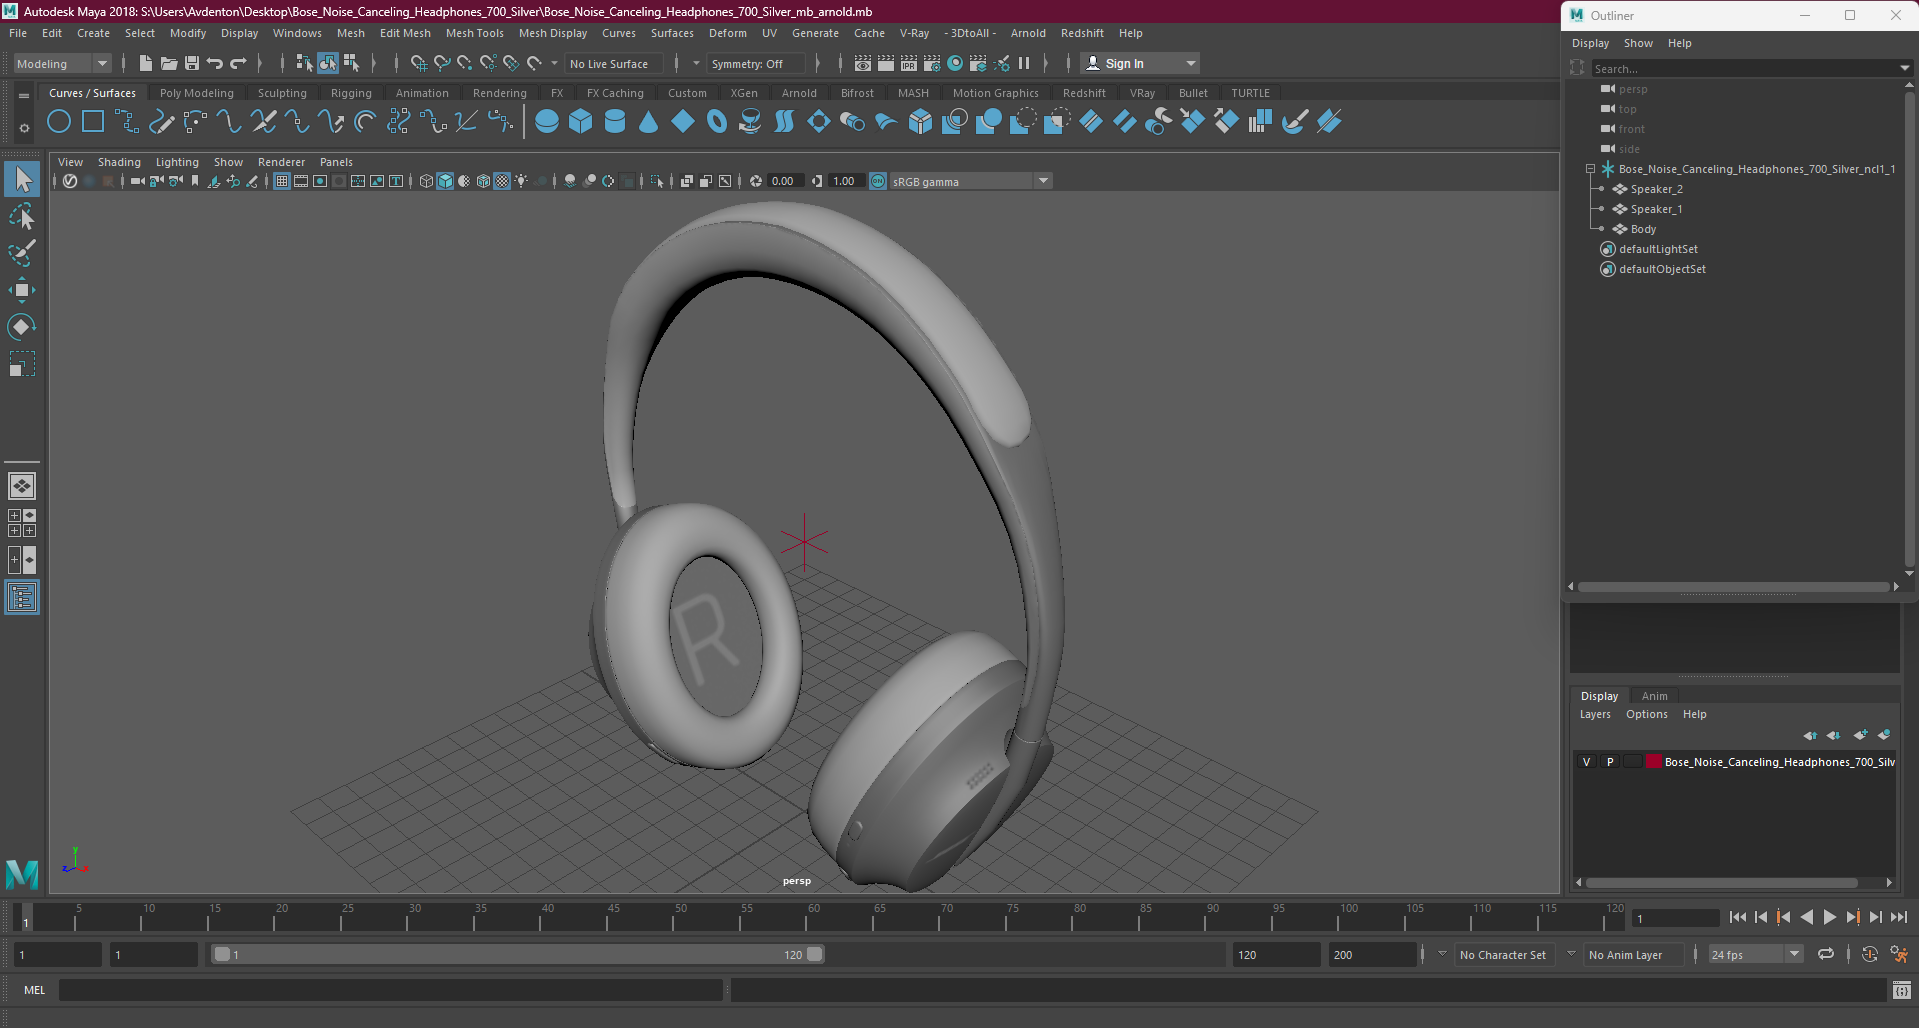The width and height of the screenshot is (1919, 1028).
Task: Click the Outliner search field
Action: (x=1744, y=69)
